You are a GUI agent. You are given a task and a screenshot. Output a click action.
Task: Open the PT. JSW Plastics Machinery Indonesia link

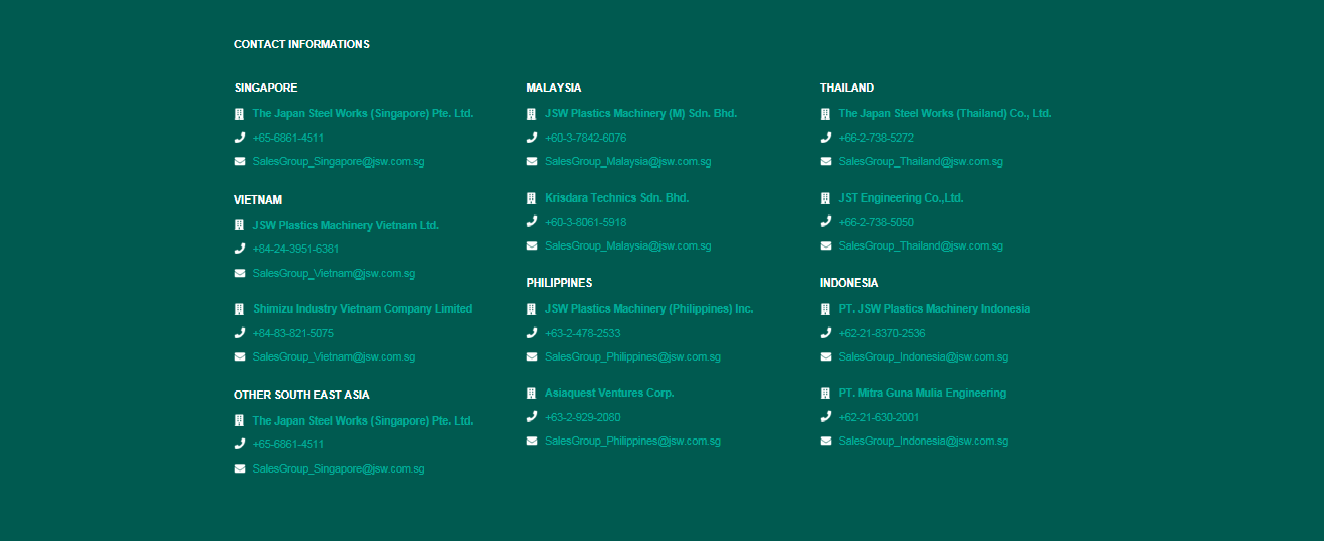(934, 309)
